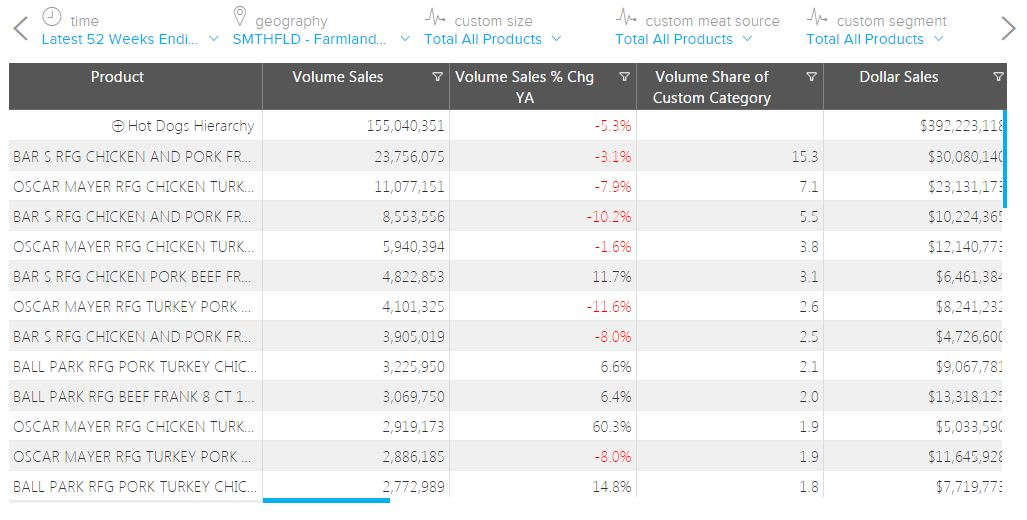Click the location pin icon beside geography
The height and width of the screenshot is (520, 1027).
[239, 18]
